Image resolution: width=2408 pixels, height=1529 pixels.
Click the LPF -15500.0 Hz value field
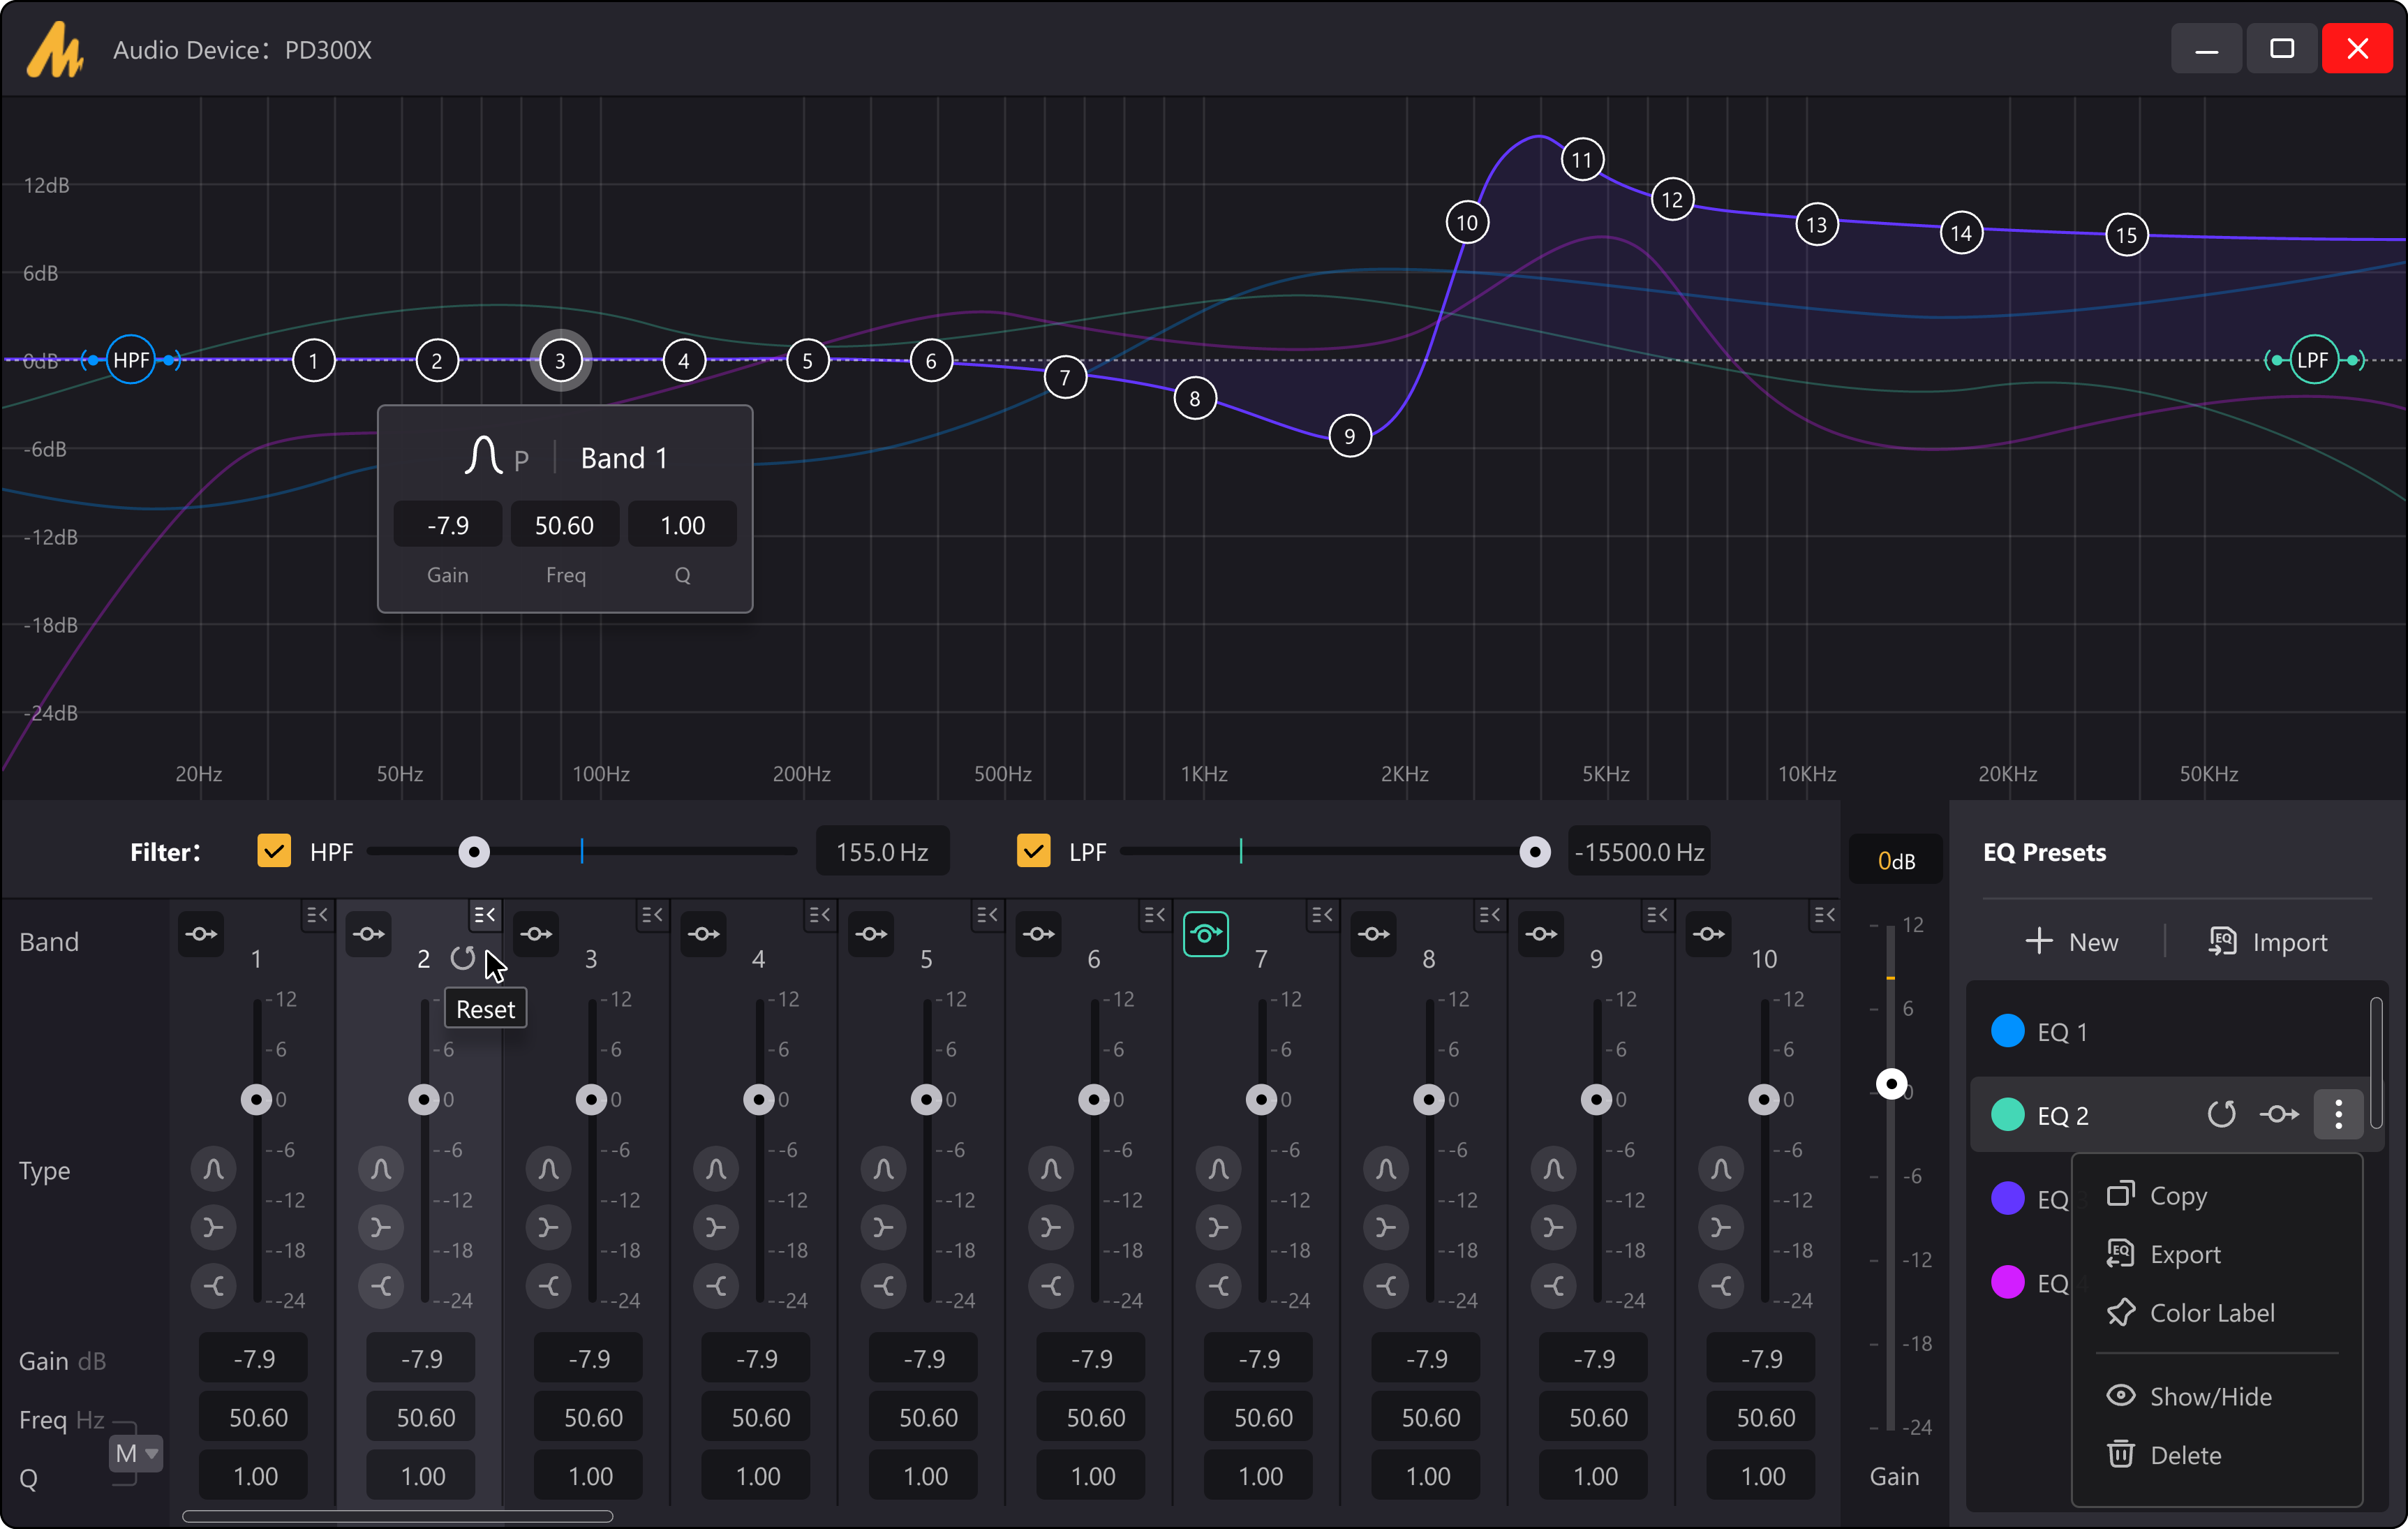[x=1639, y=852]
